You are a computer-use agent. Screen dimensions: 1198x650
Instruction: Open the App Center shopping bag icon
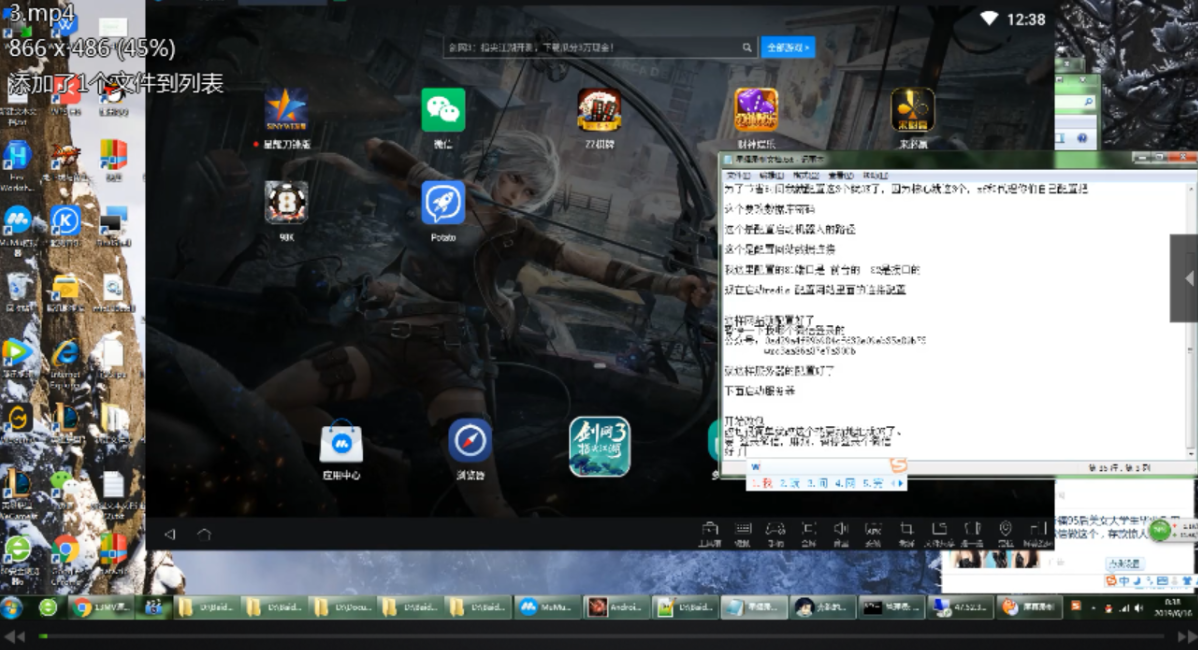341,441
